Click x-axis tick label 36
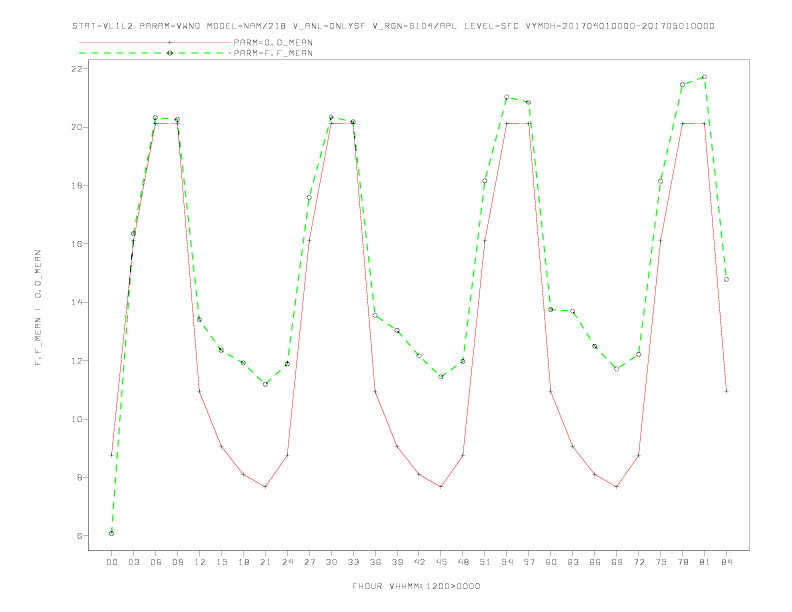This screenshot has width=792, height=612. pyautogui.click(x=375, y=562)
